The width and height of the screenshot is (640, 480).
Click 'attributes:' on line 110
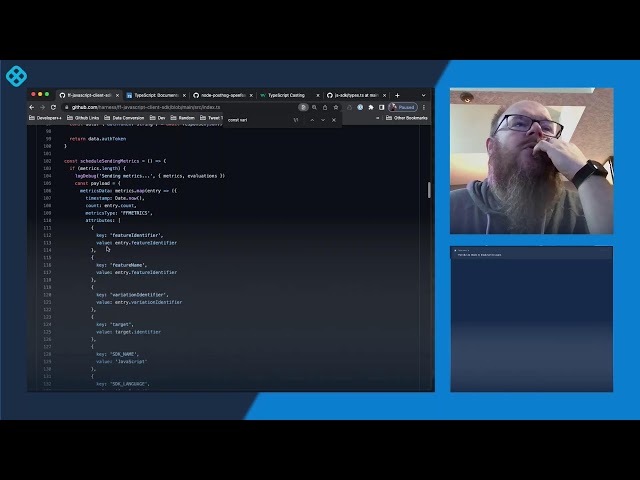100,220
